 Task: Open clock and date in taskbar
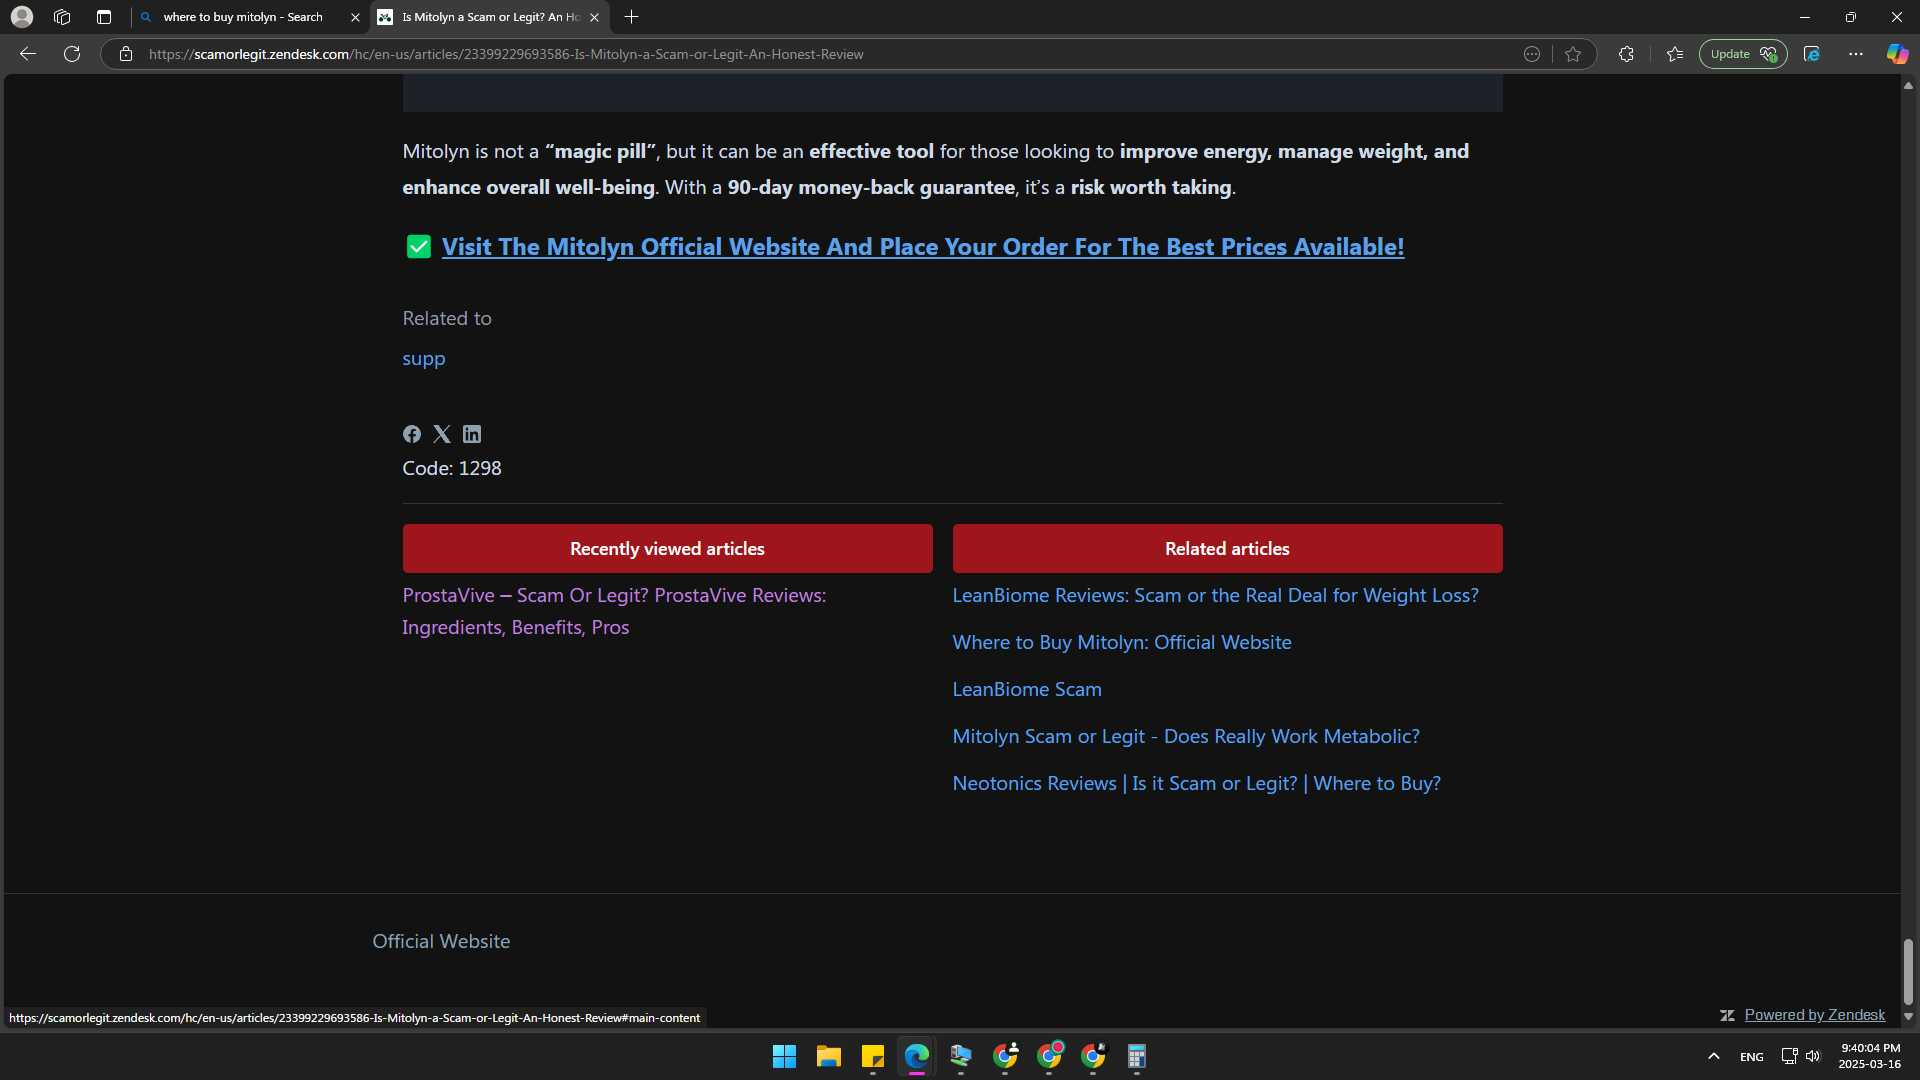click(1870, 1056)
